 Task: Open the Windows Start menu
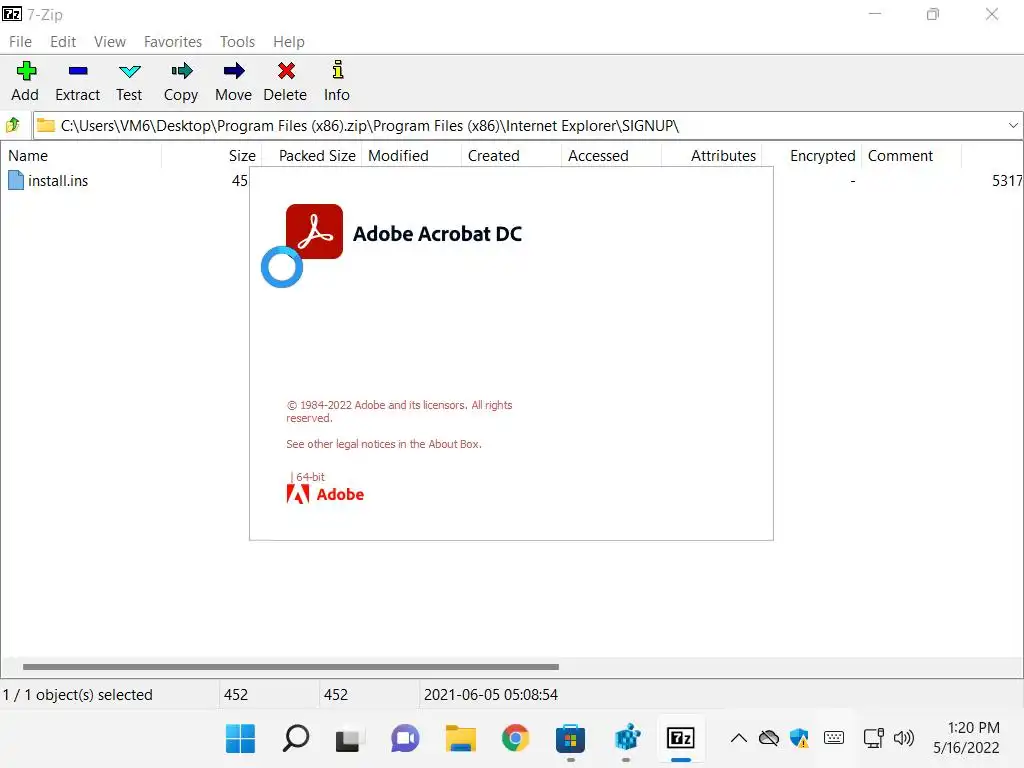pyautogui.click(x=240, y=739)
